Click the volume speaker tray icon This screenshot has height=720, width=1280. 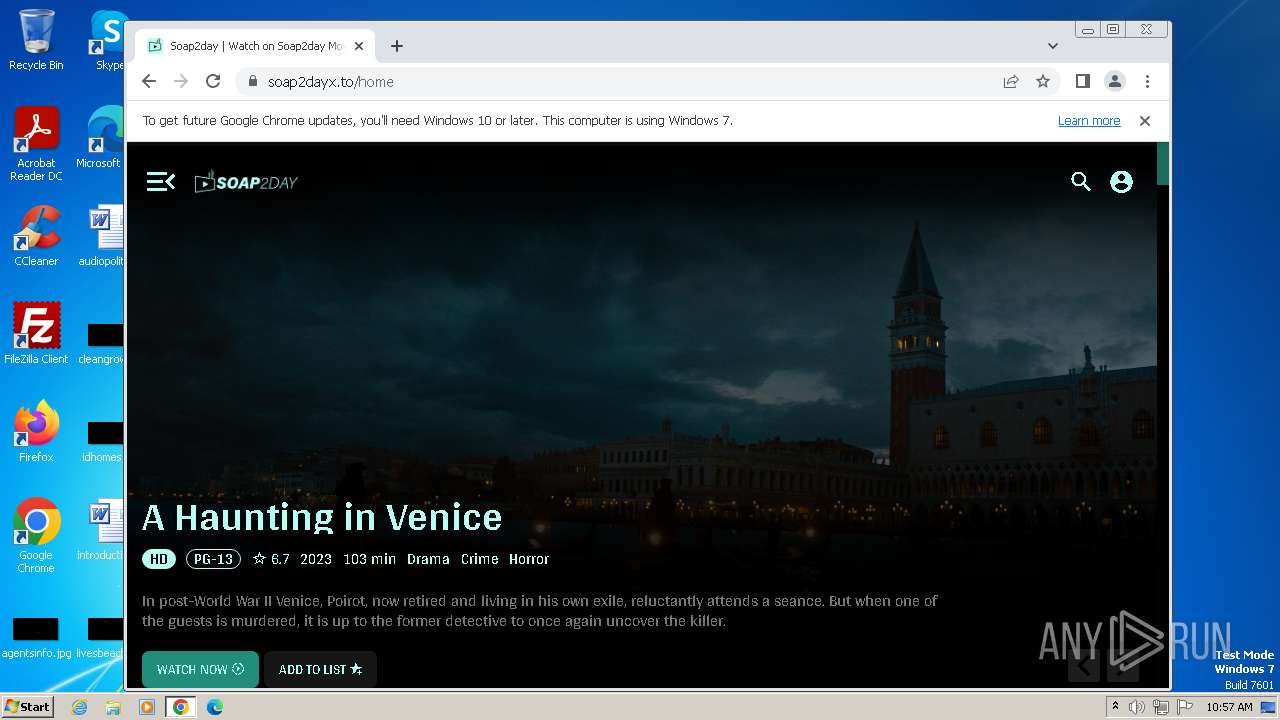pos(1137,707)
